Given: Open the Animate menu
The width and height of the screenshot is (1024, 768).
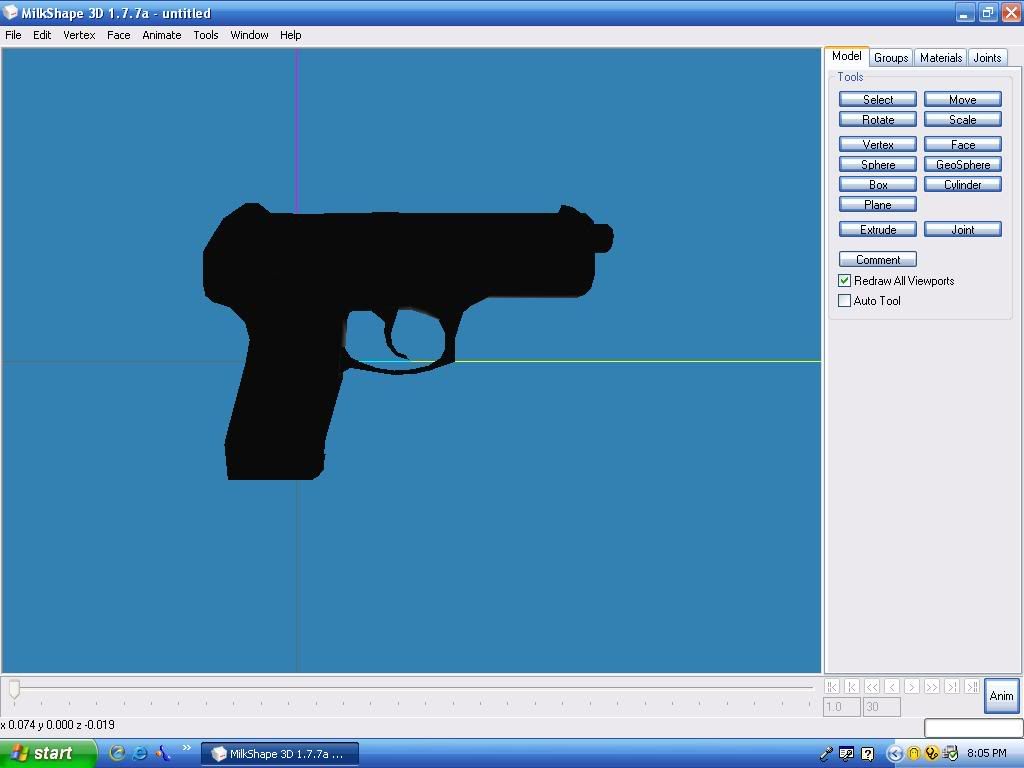Looking at the screenshot, I should coord(161,35).
